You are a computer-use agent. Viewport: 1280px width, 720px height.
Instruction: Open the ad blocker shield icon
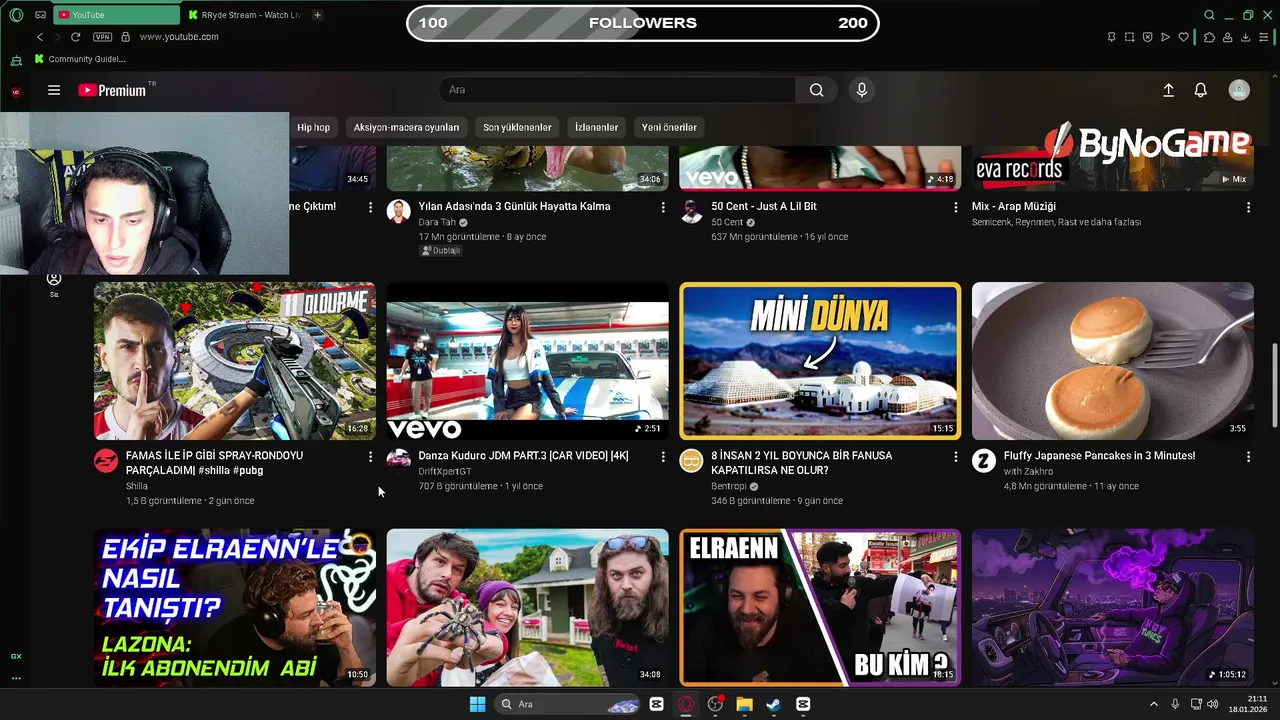(x=1147, y=37)
